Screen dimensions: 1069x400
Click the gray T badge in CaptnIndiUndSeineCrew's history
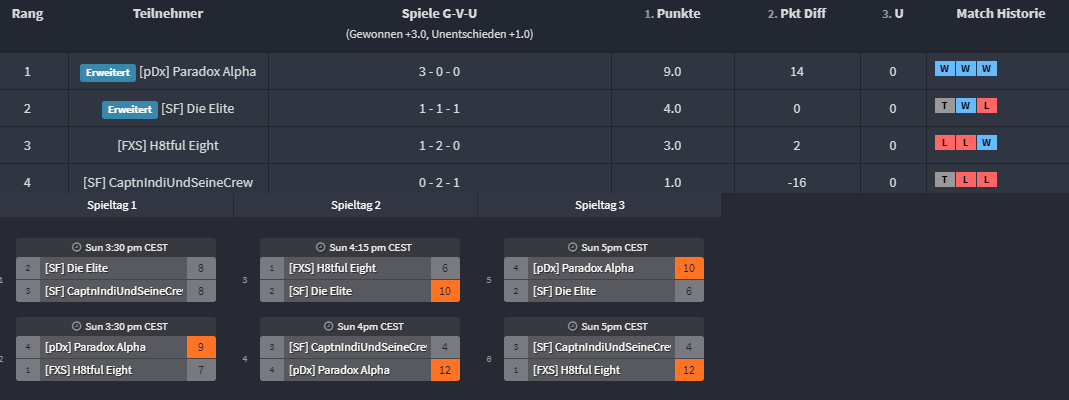point(943,180)
